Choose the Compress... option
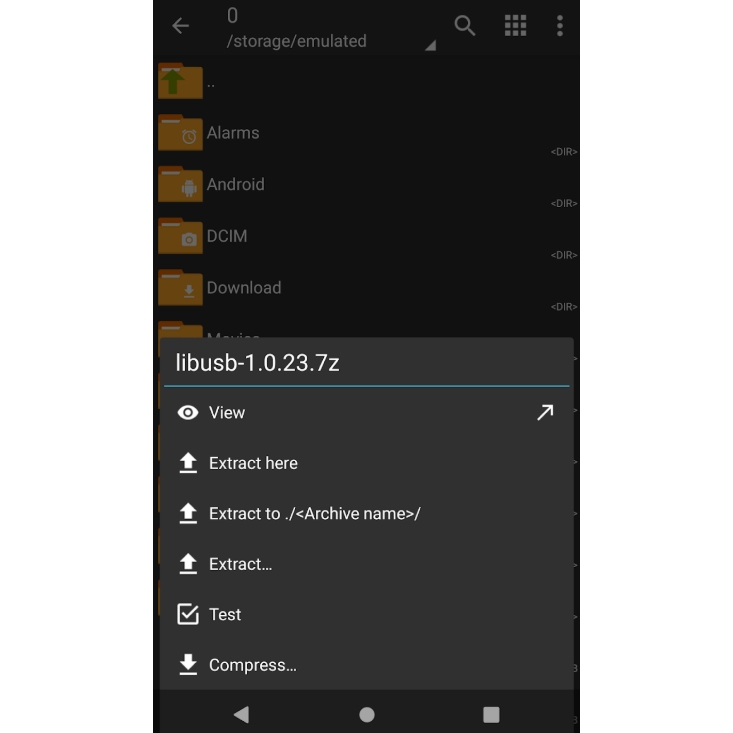This screenshot has height=733, width=733. (366, 665)
